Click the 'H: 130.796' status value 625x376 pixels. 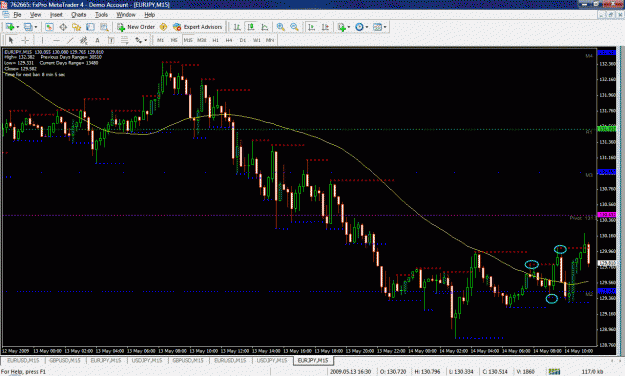click(427, 372)
